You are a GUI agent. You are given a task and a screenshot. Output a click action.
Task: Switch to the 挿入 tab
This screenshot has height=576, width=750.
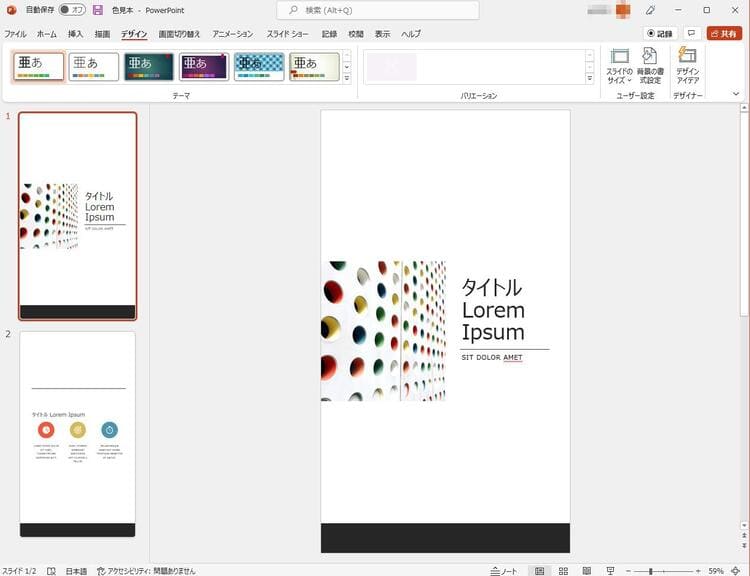click(x=75, y=34)
